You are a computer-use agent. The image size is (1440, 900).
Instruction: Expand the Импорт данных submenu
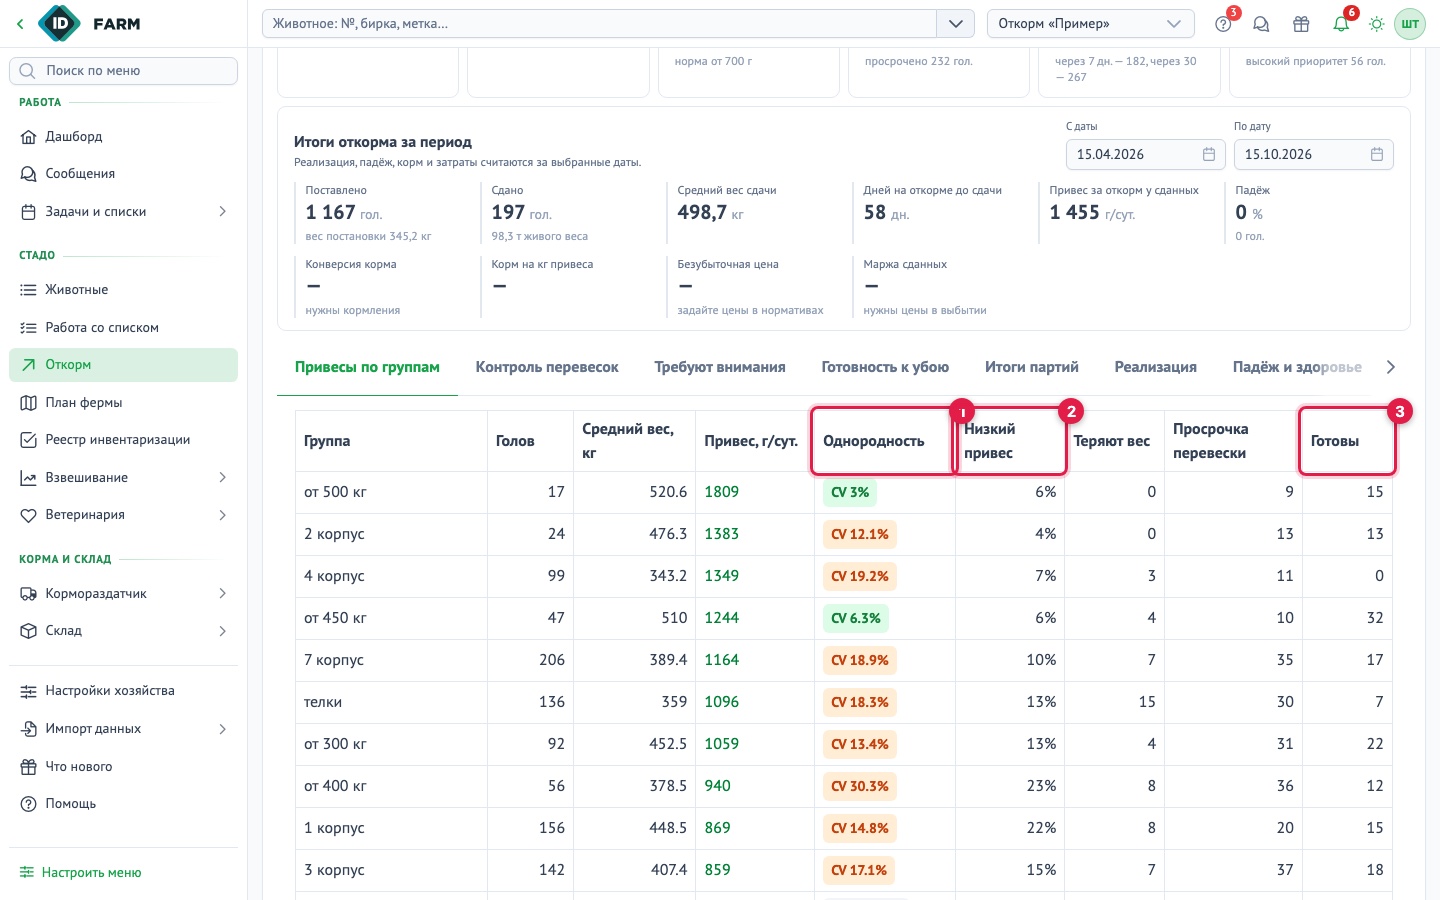(x=222, y=729)
